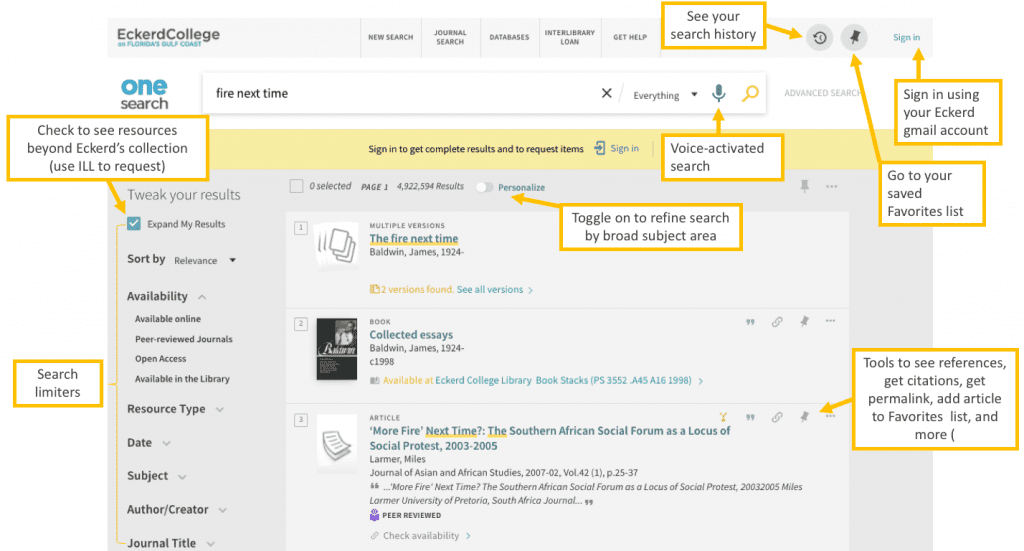Select result number 2 checkbox
The image size is (1024, 551).
301,324
